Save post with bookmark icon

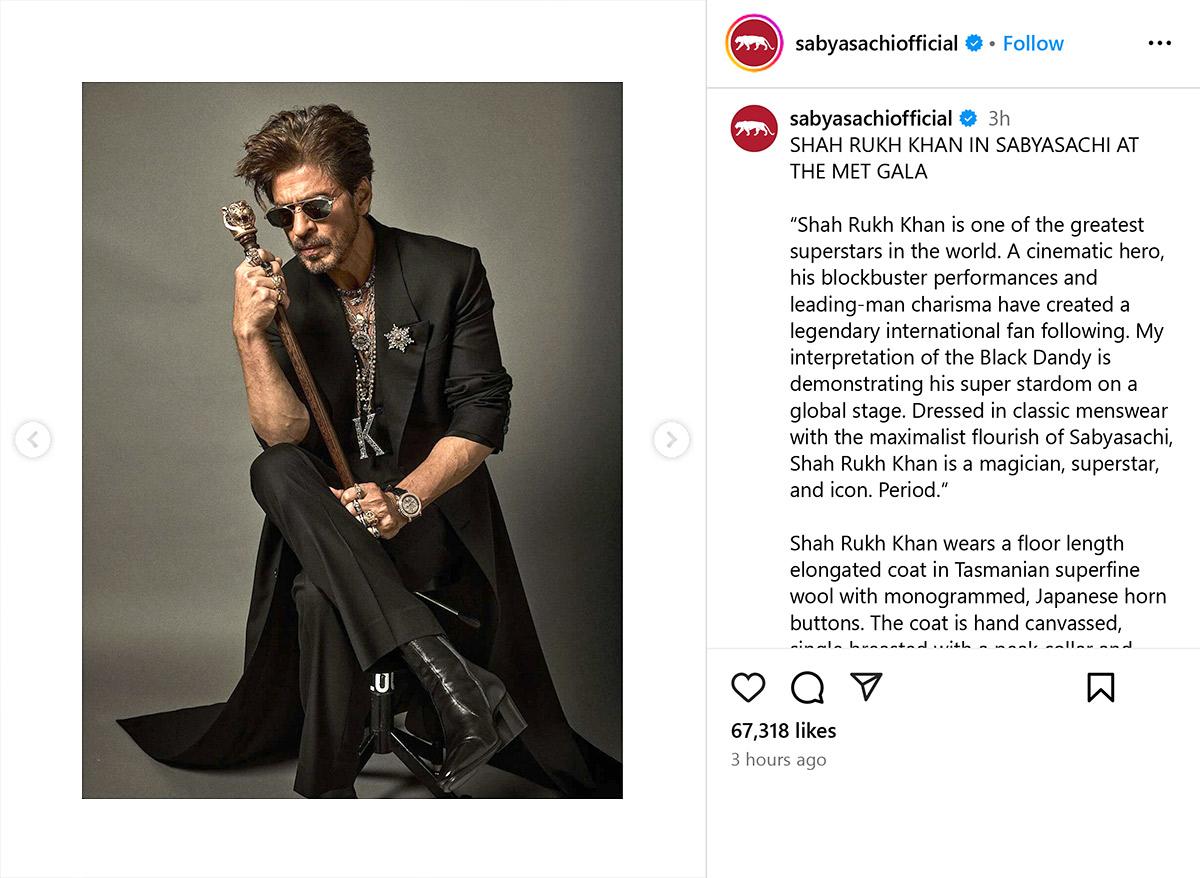click(x=1100, y=687)
